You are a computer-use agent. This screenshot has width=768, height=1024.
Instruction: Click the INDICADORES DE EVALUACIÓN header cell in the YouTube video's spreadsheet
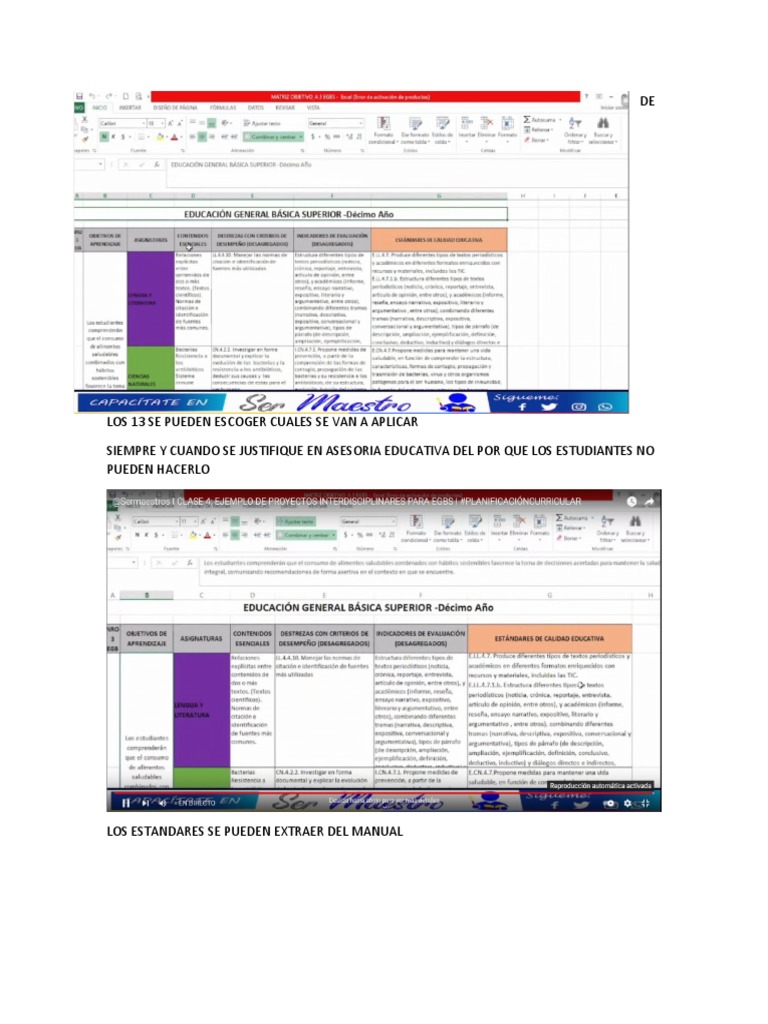coord(421,638)
